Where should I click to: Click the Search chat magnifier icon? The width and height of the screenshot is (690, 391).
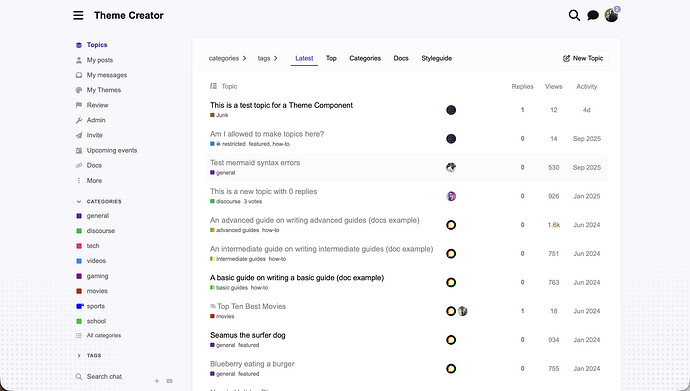[x=79, y=376]
